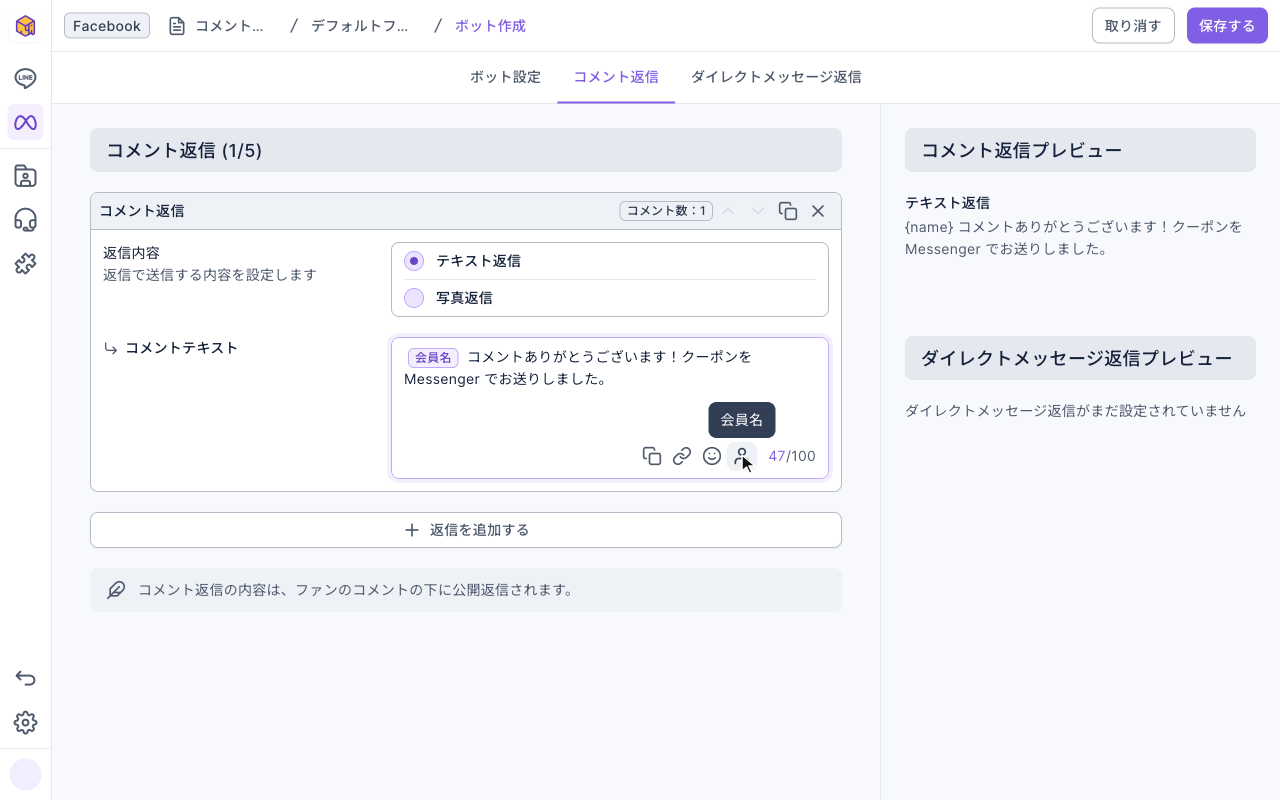Open the LINE channel icon in sidebar

26,78
